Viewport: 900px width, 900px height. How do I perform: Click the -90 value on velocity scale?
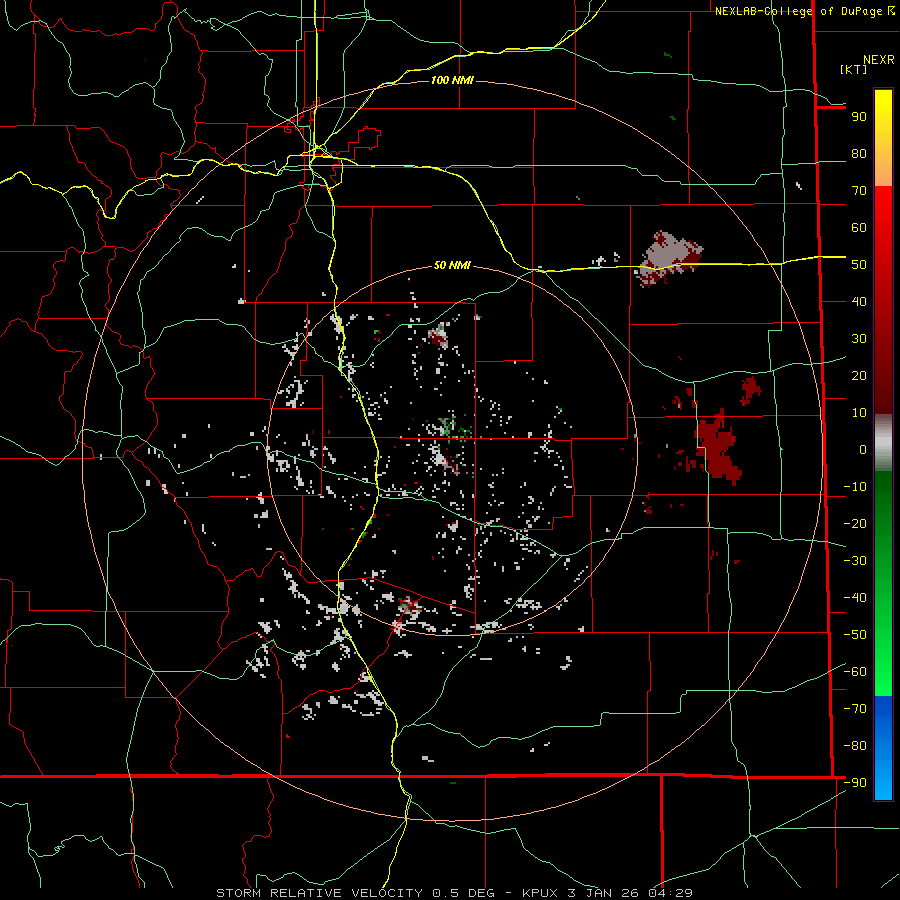(x=855, y=783)
